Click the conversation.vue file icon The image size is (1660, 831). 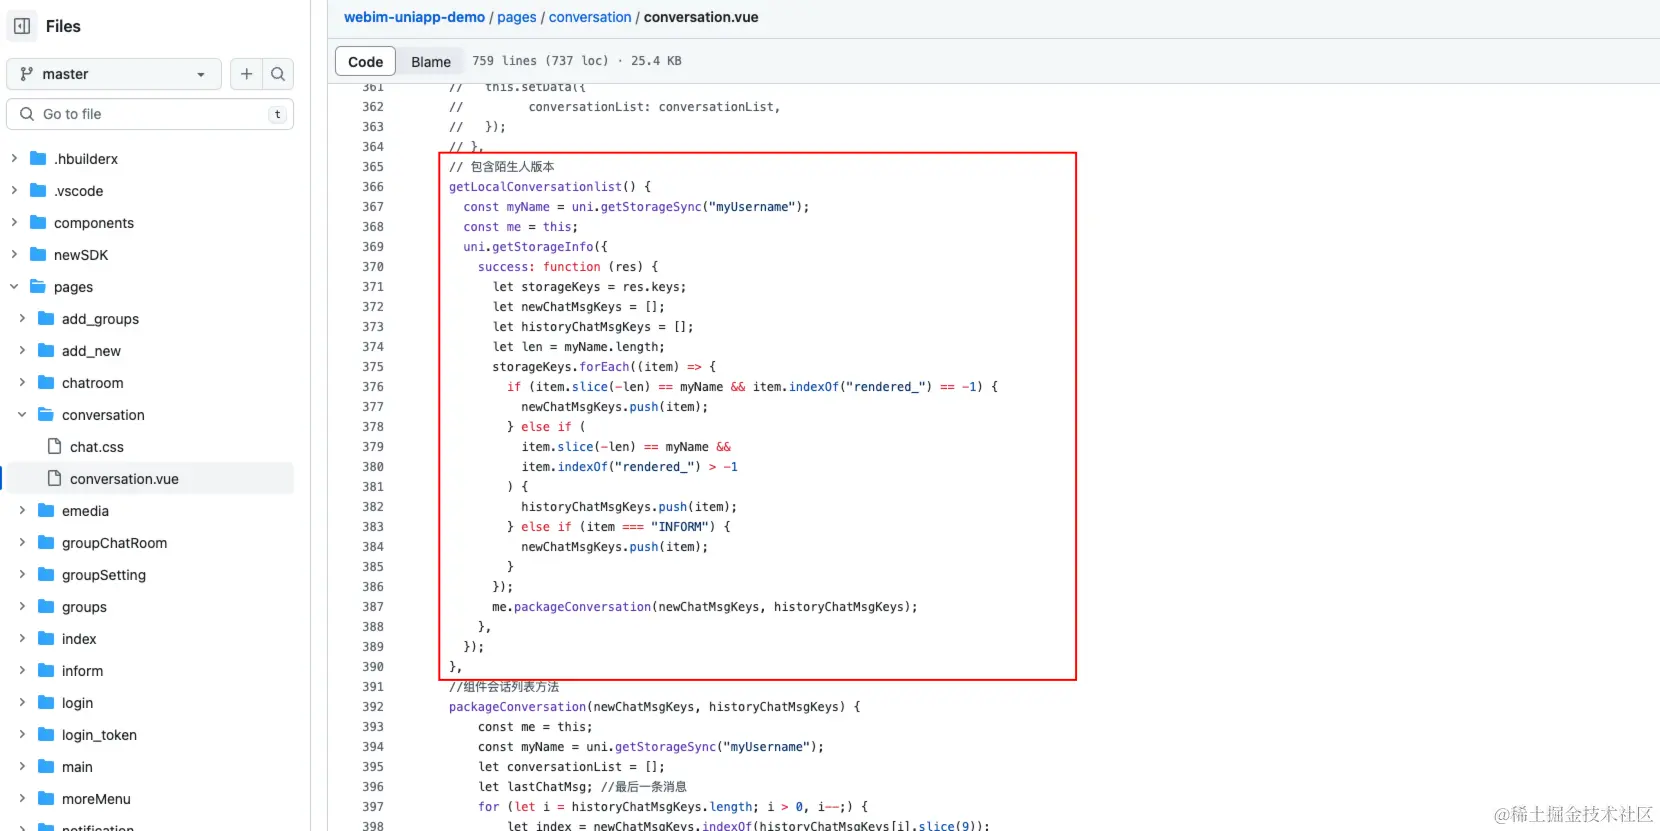(55, 478)
